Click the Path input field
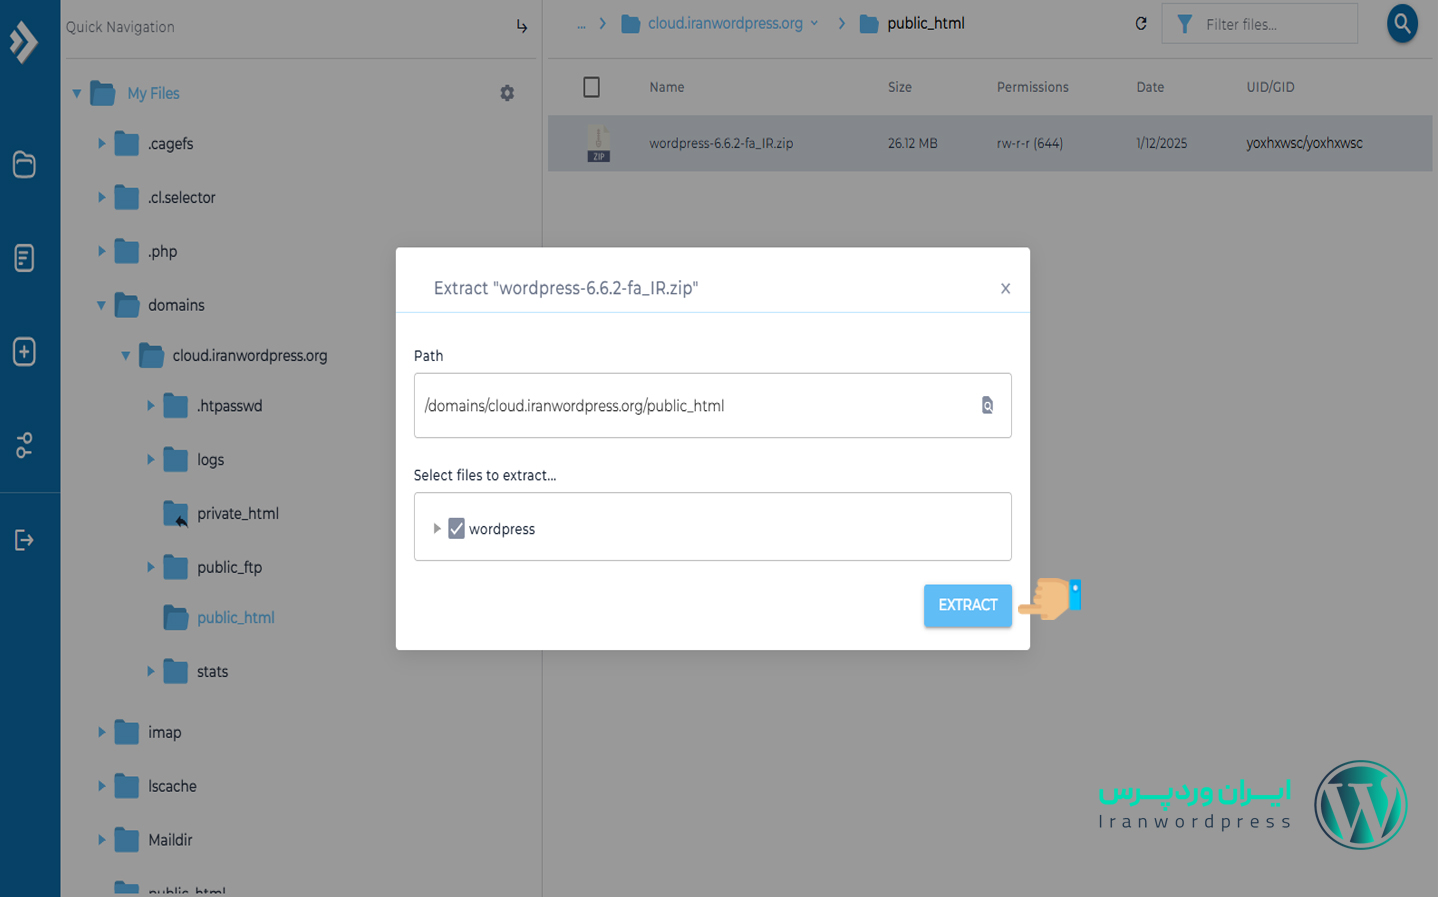The width and height of the screenshot is (1438, 897). point(712,405)
